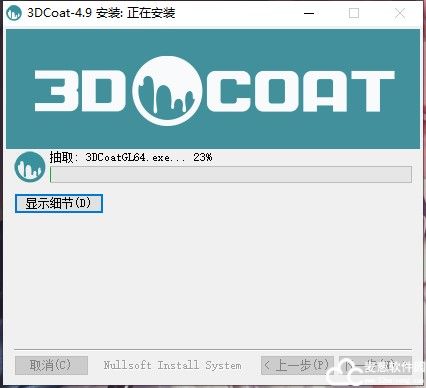Click the 显示细节(D) show details button
The image size is (426, 388).
click(x=59, y=203)
